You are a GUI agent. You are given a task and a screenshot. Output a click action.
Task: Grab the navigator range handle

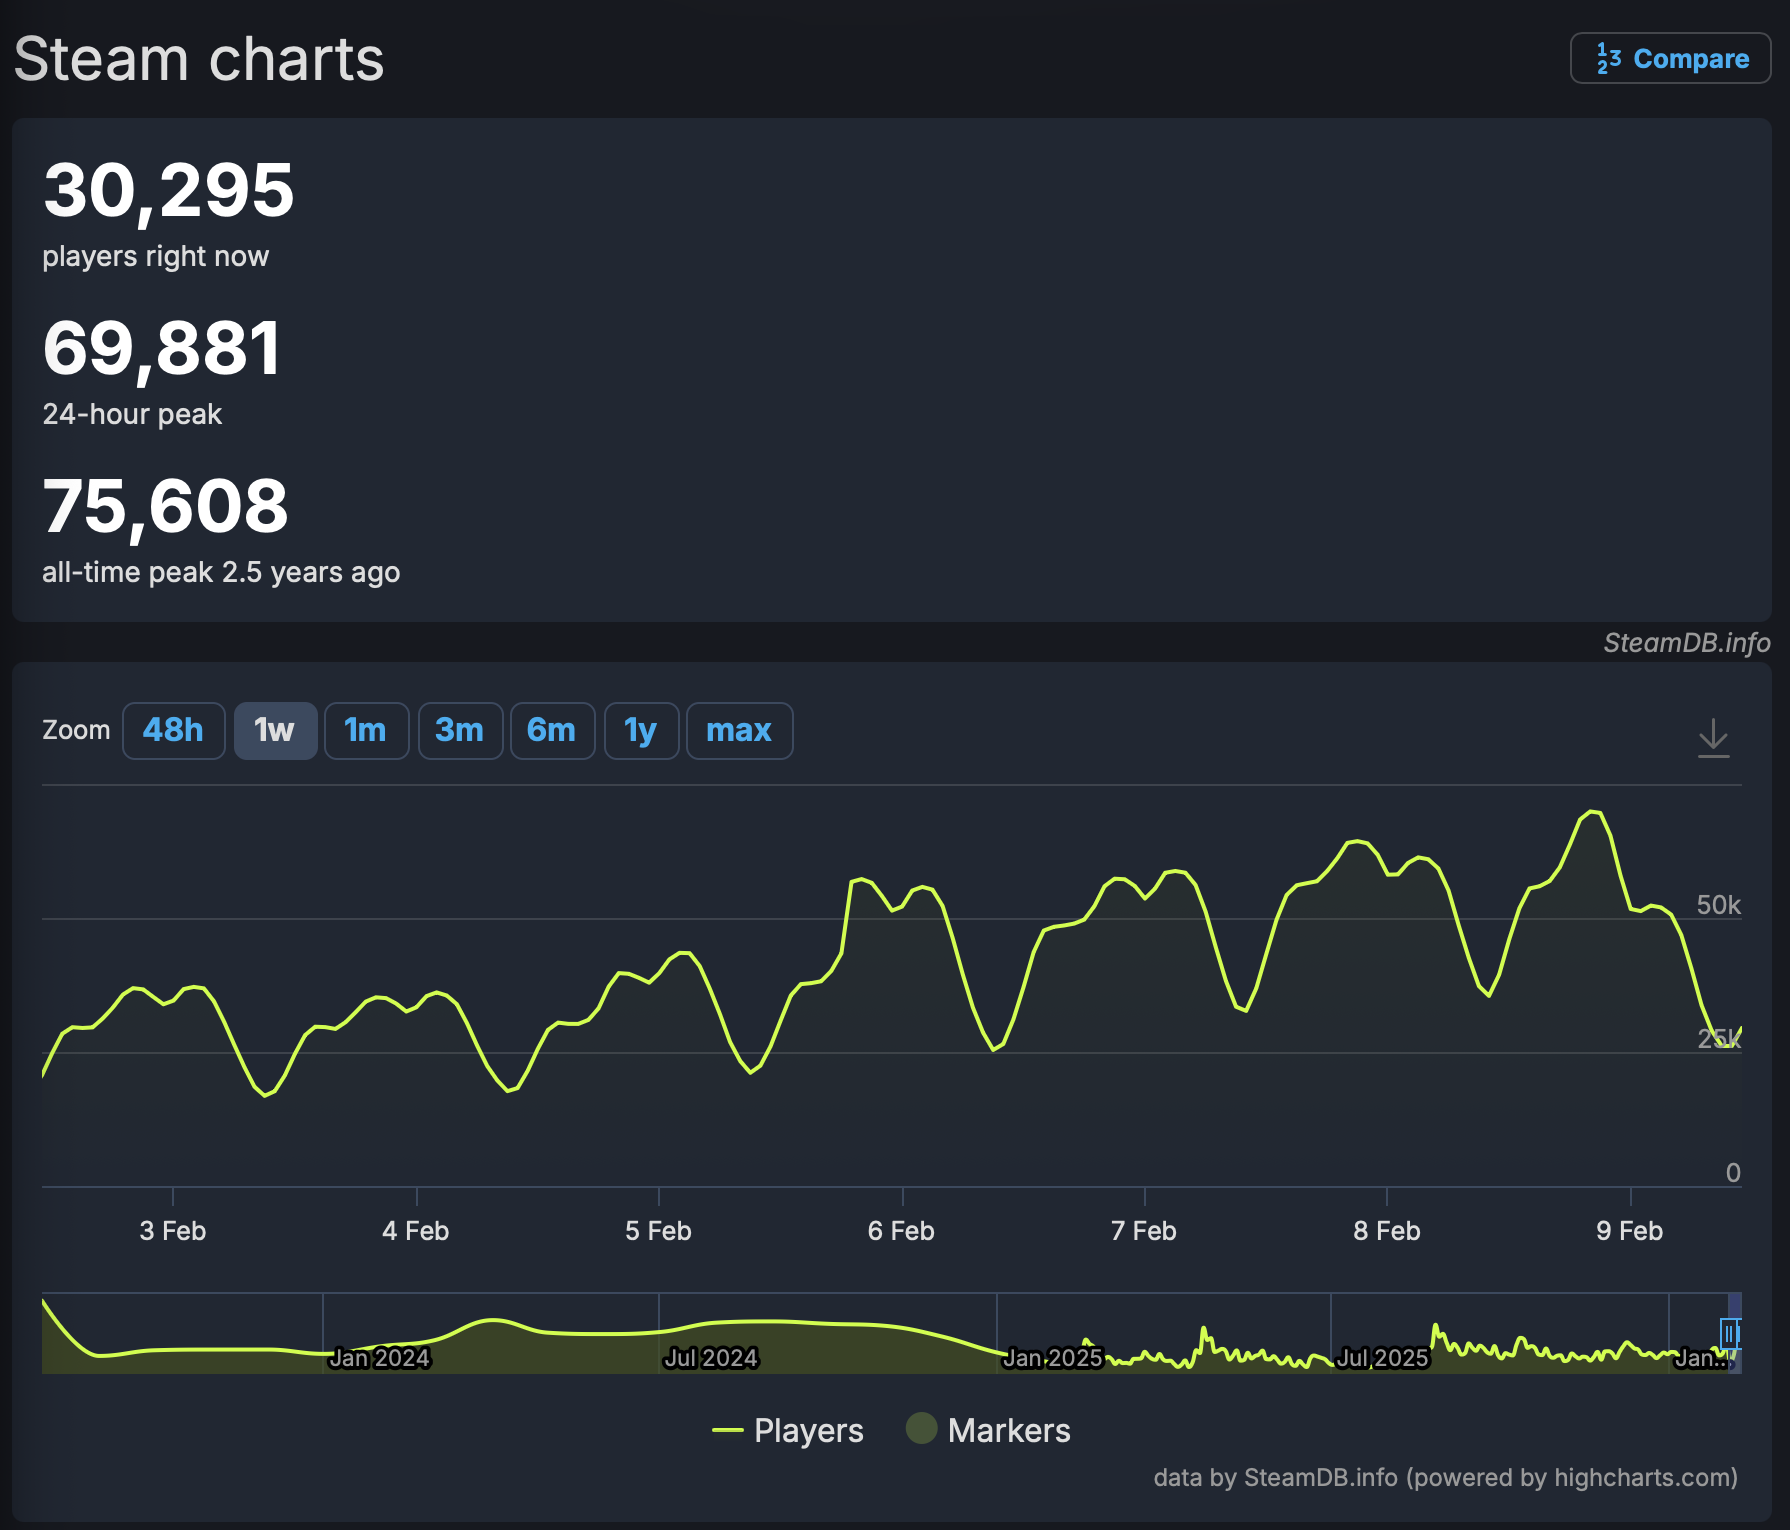(1728, 1333)
